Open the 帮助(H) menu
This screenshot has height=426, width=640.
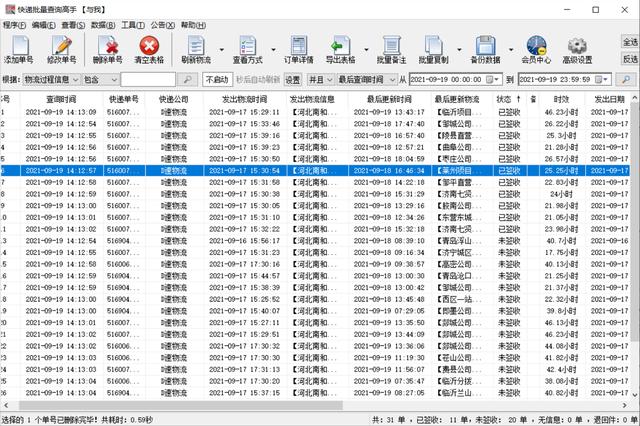(193, 25)
